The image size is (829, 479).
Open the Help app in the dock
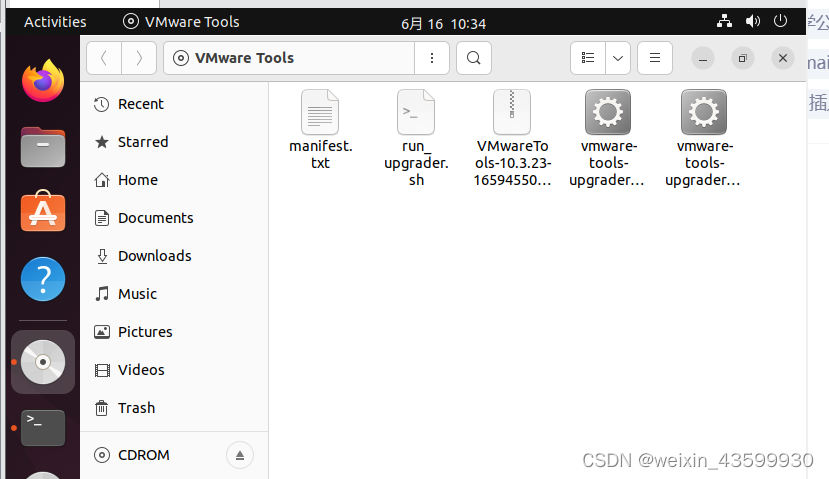tap(43, 279)
